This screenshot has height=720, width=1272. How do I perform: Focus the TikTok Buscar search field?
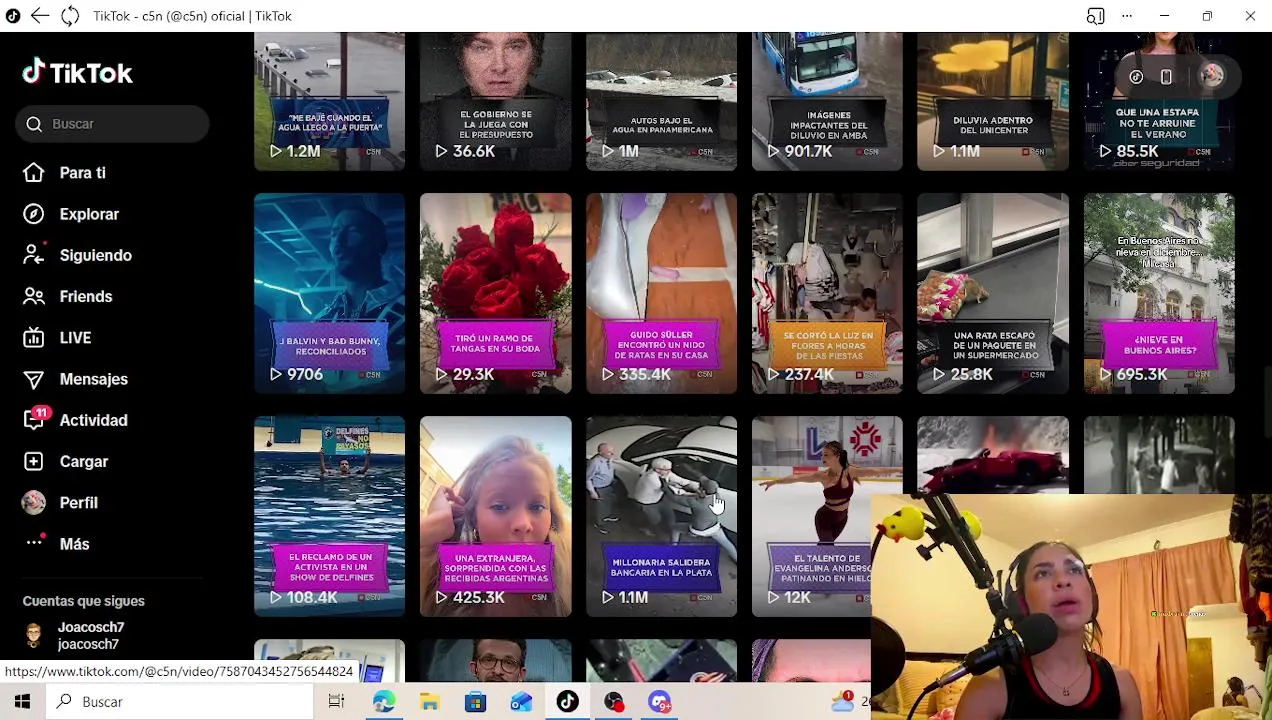tap(113, 124)
